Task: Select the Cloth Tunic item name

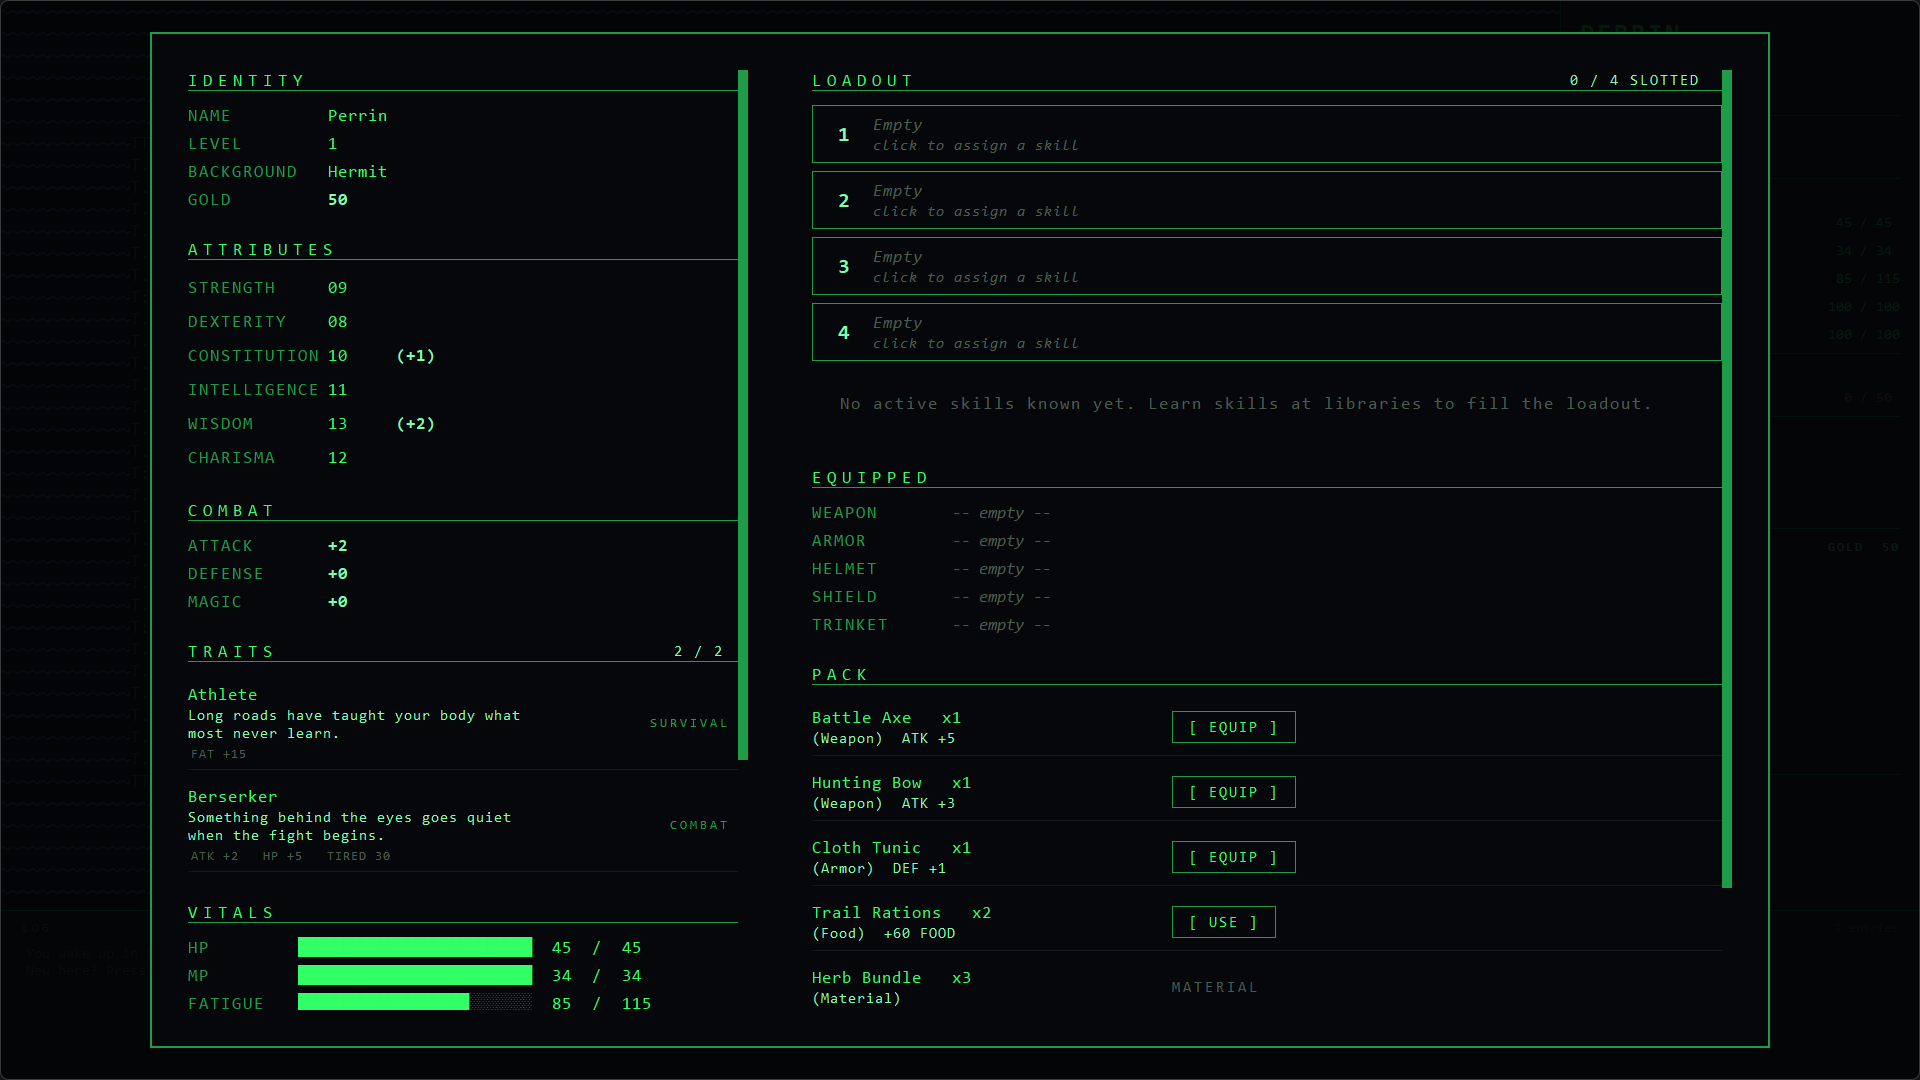Action: [x=867, y=848]
